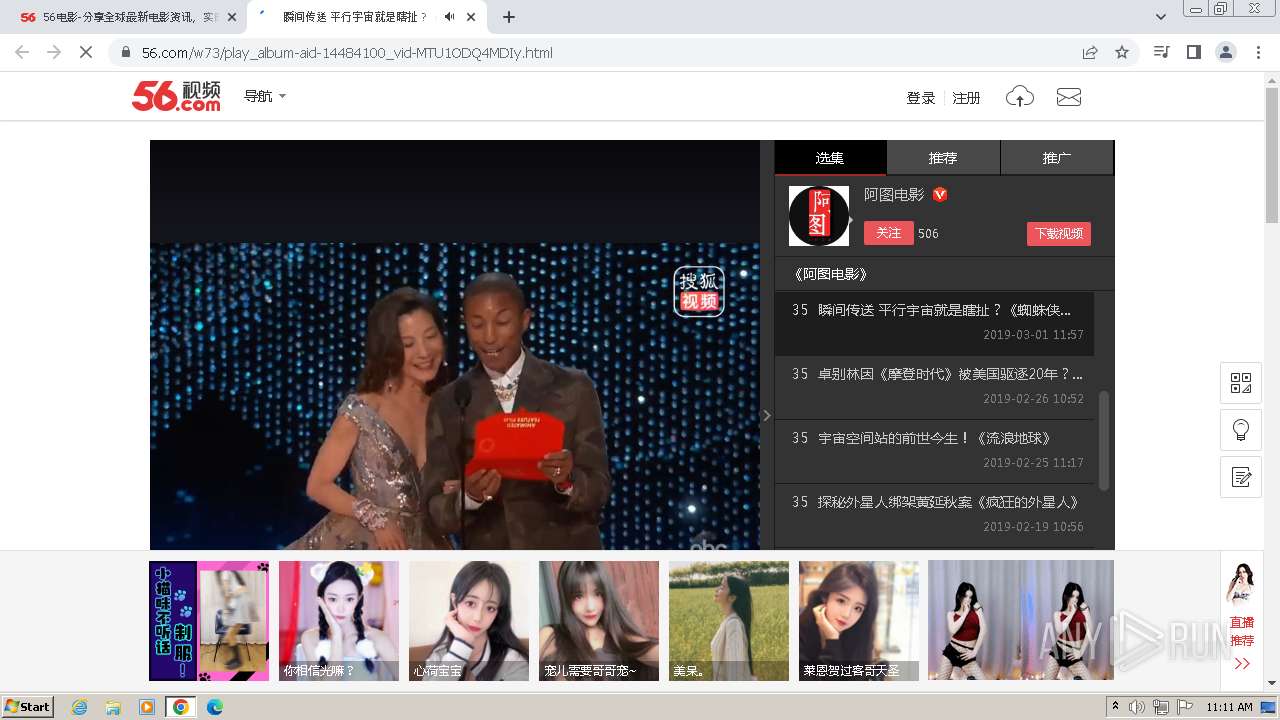Click the 关注 follow button

tap(888, 233)
